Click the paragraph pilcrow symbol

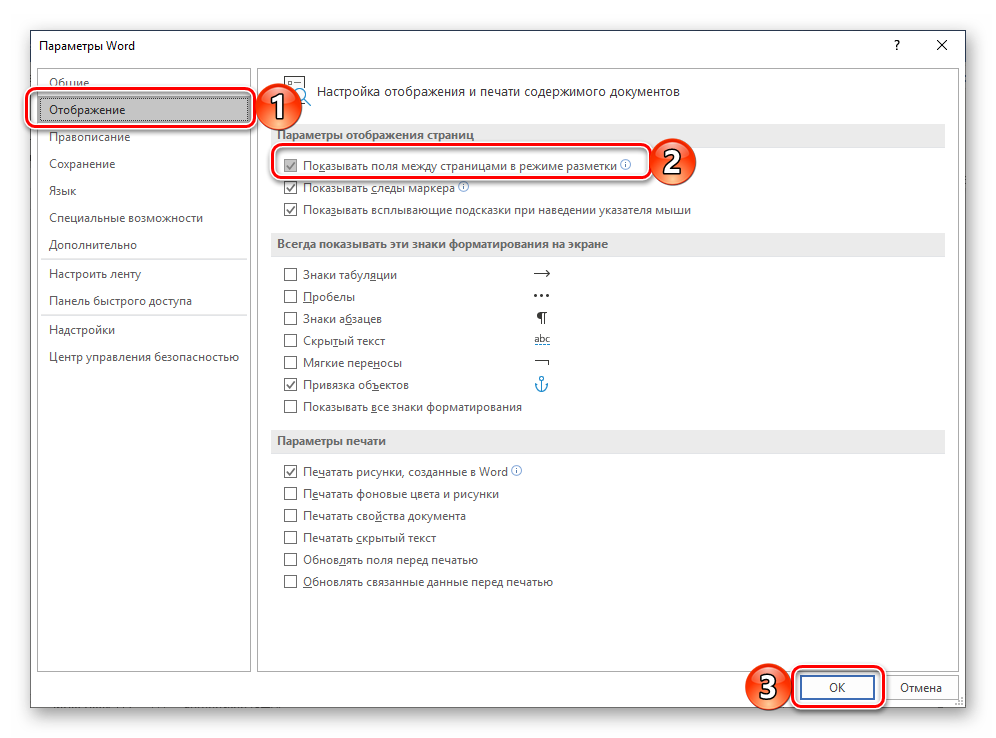click(x=542, y=318)
